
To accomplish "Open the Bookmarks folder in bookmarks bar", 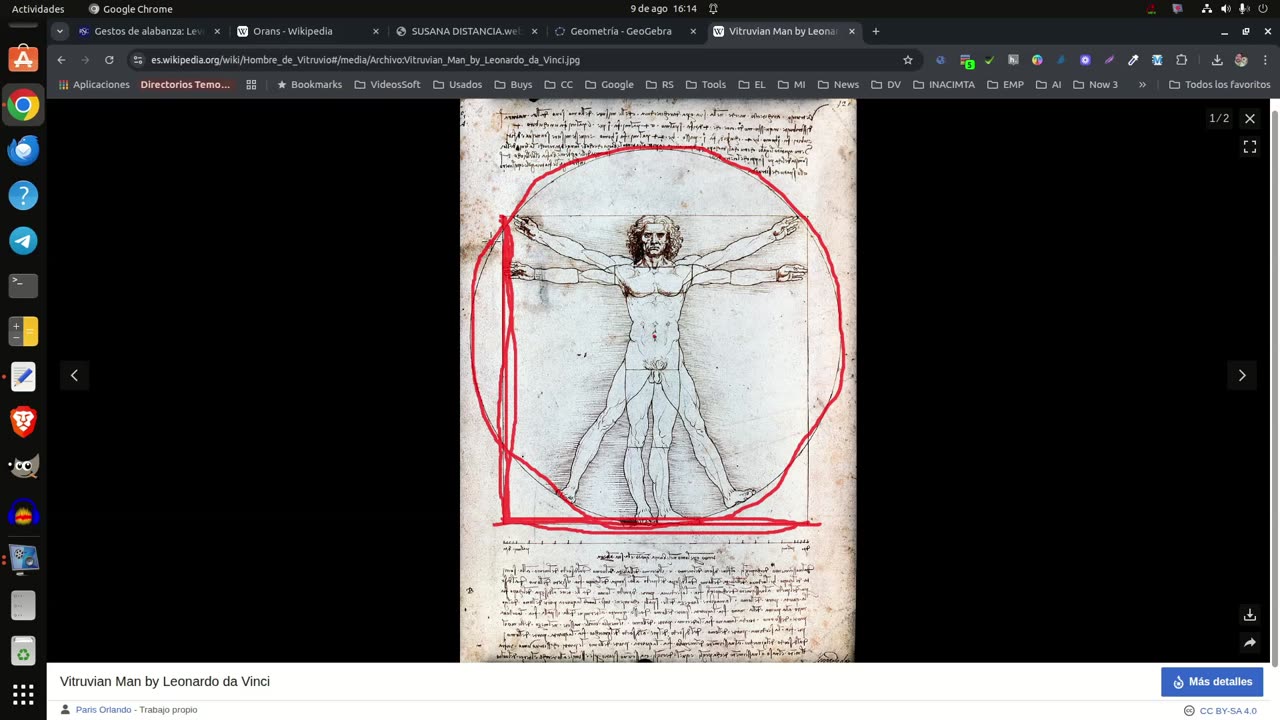I will pyautogui.click(x=309, y=85).
